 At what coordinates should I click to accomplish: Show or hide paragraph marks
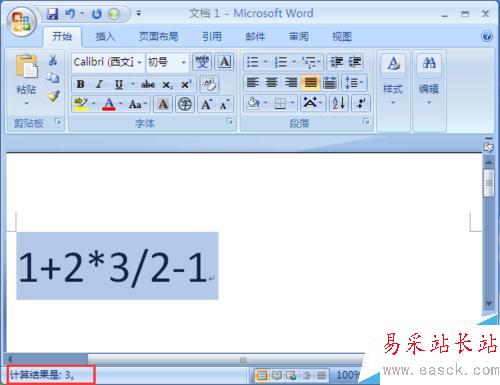(361, 103)
